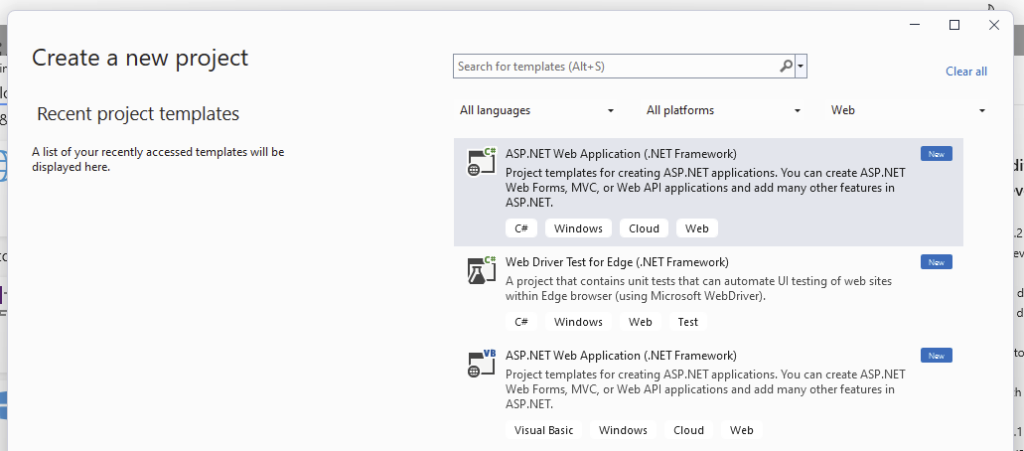The width and height of the screenshot is (1024, 451).
Task: Click New badge on C# ASP.NET template
Action: point(936,153)
